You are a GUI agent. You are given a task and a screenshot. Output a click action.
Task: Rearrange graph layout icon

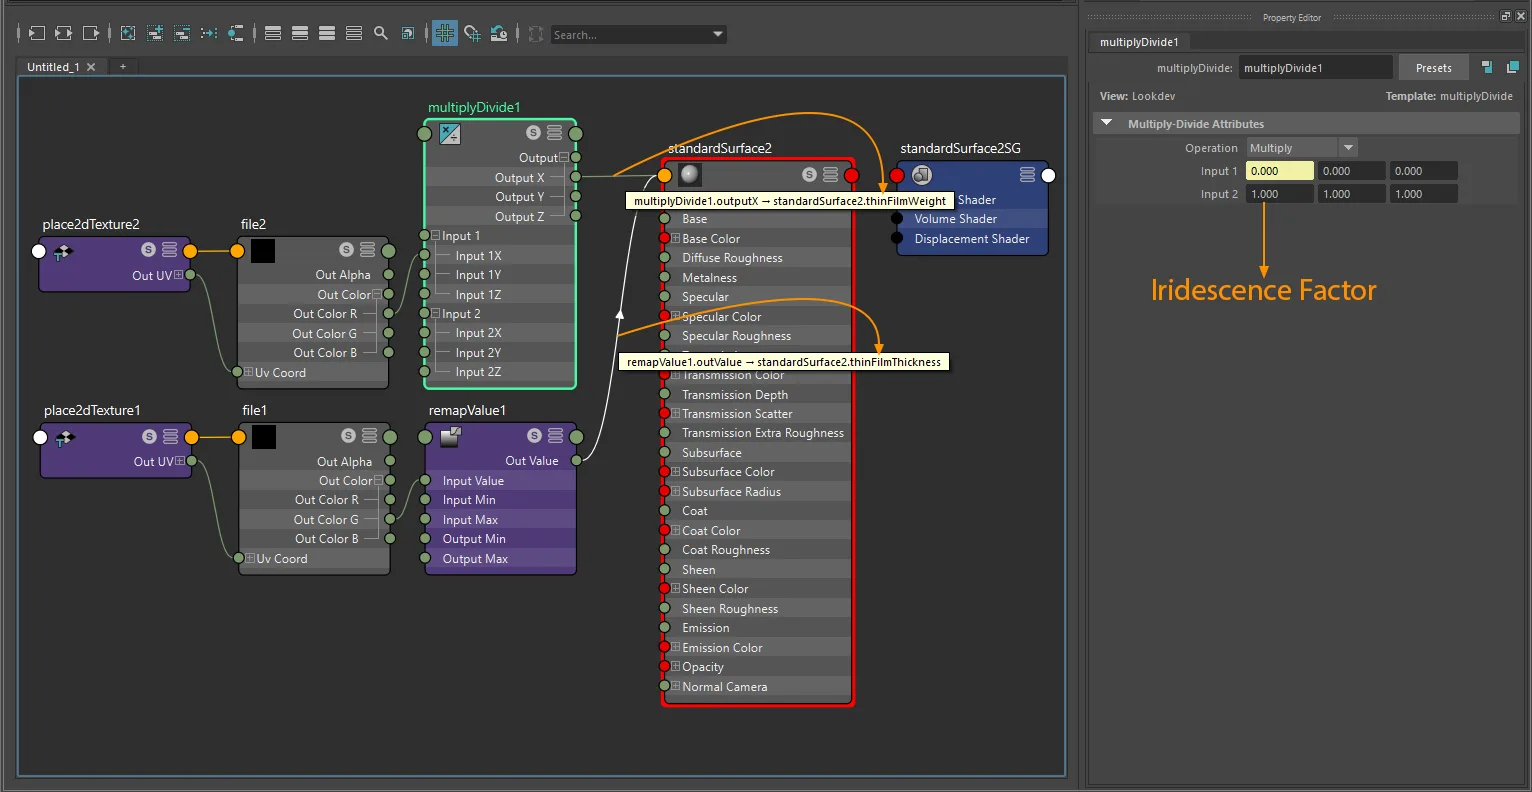(209, 33)
